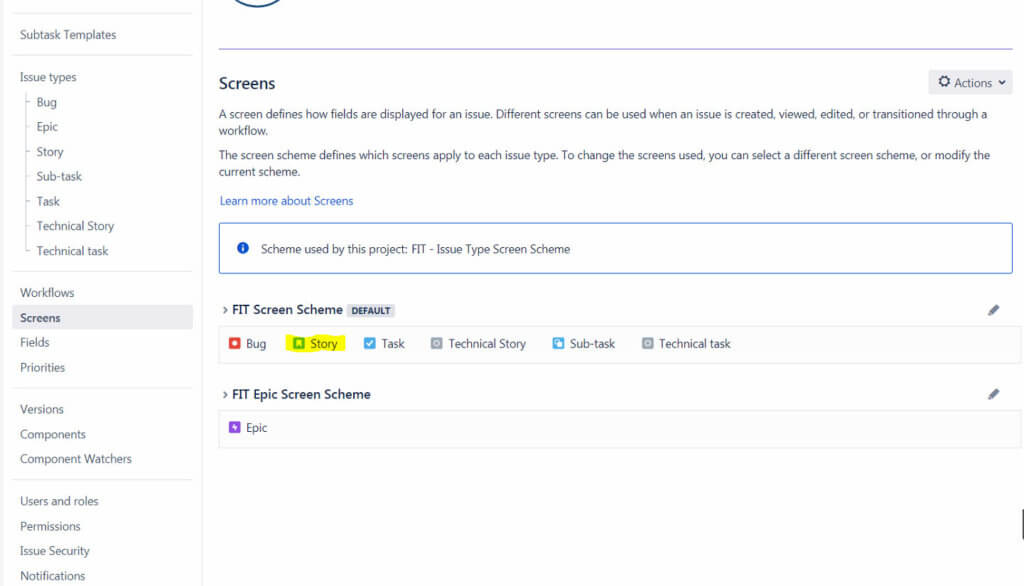
Task: Select Sub-task under Issue types sidebar
Action: tap(59, 176)
